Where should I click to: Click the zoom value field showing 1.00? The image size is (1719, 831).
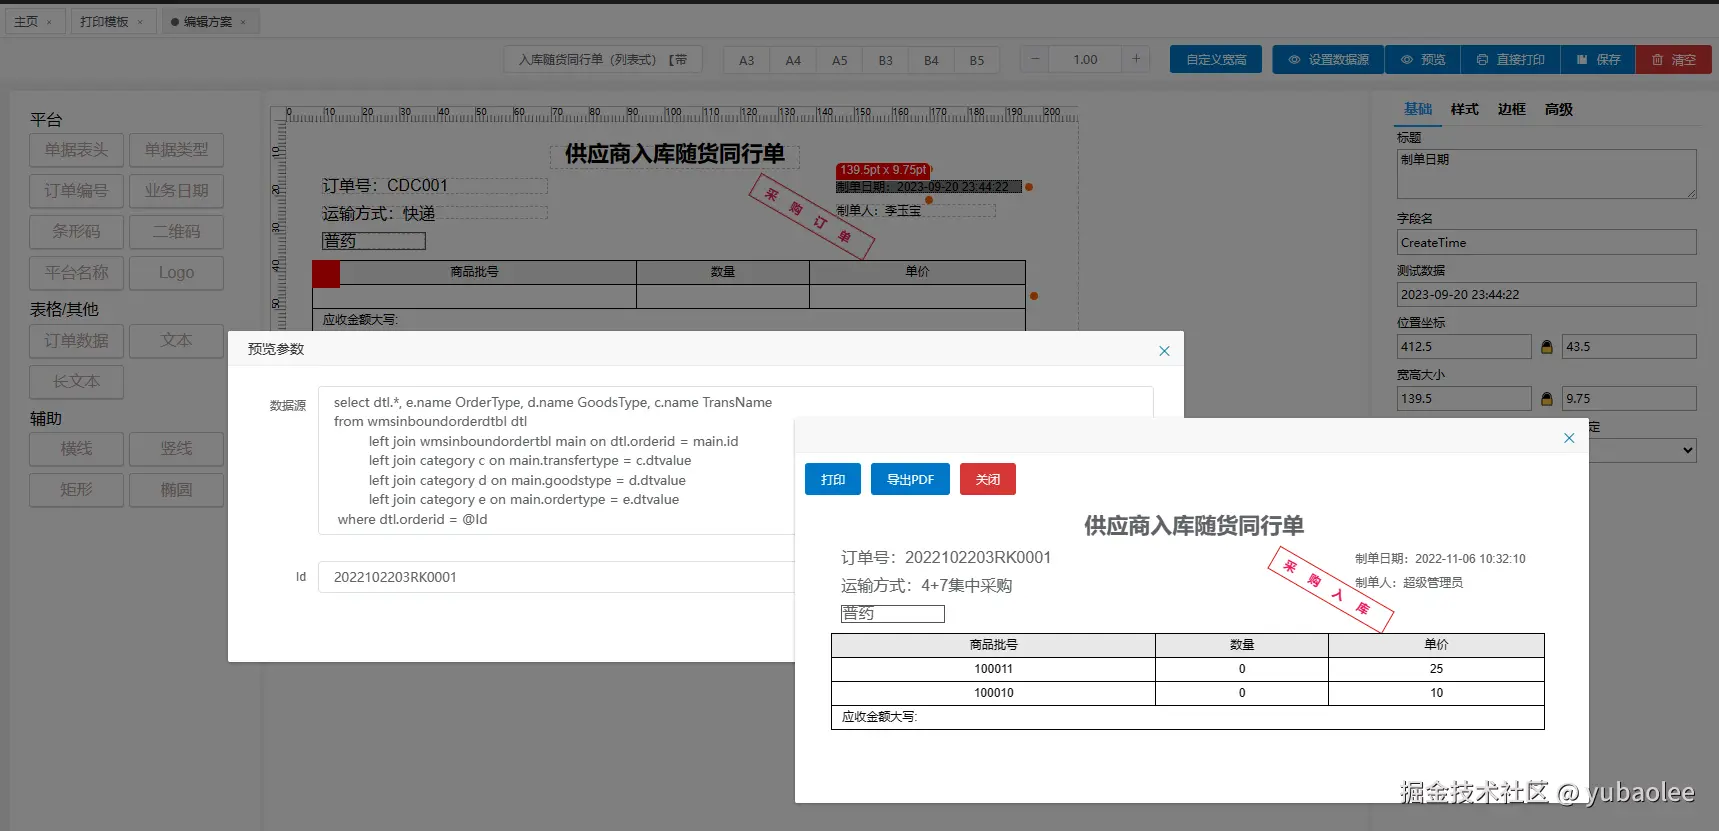(x=1085, y=59)
